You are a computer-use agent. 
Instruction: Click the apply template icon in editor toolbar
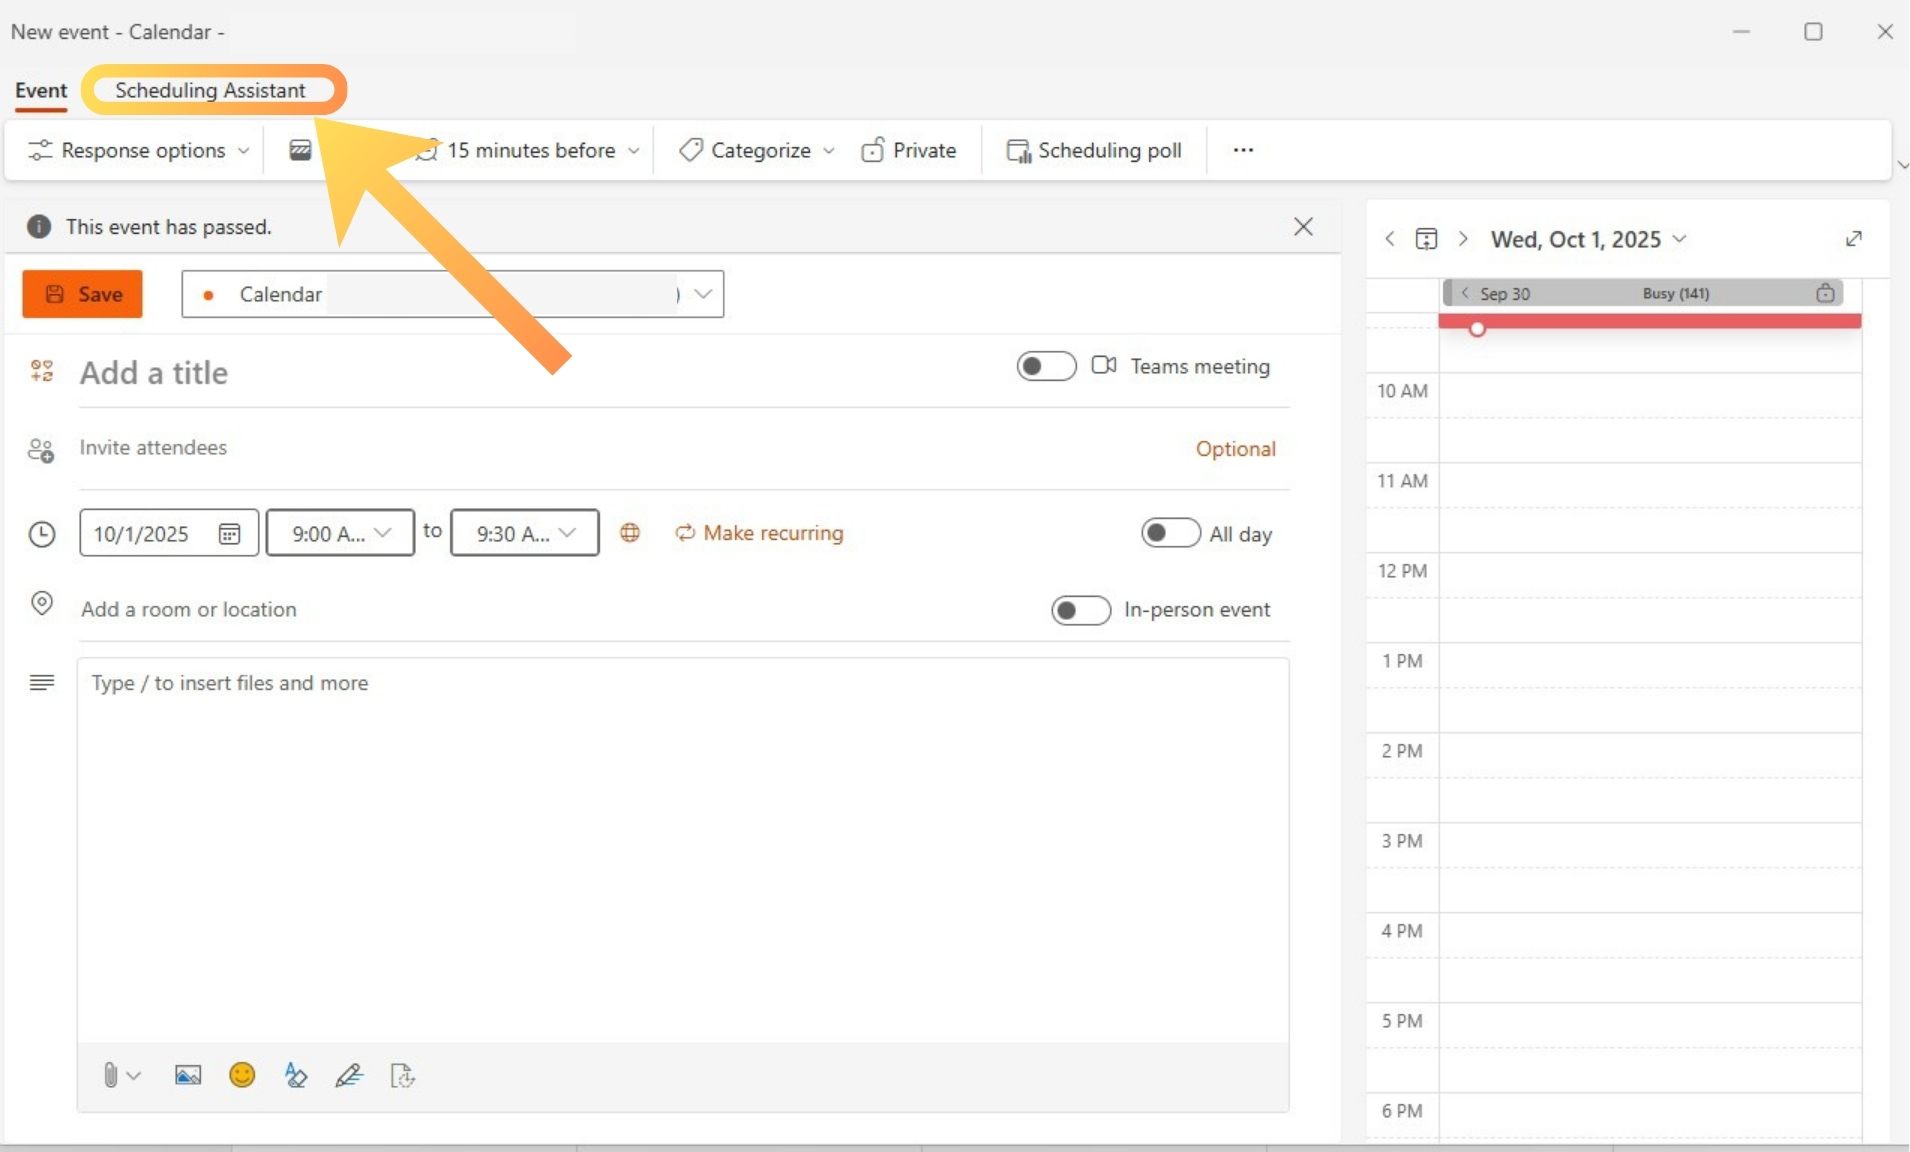[402, 1076]
